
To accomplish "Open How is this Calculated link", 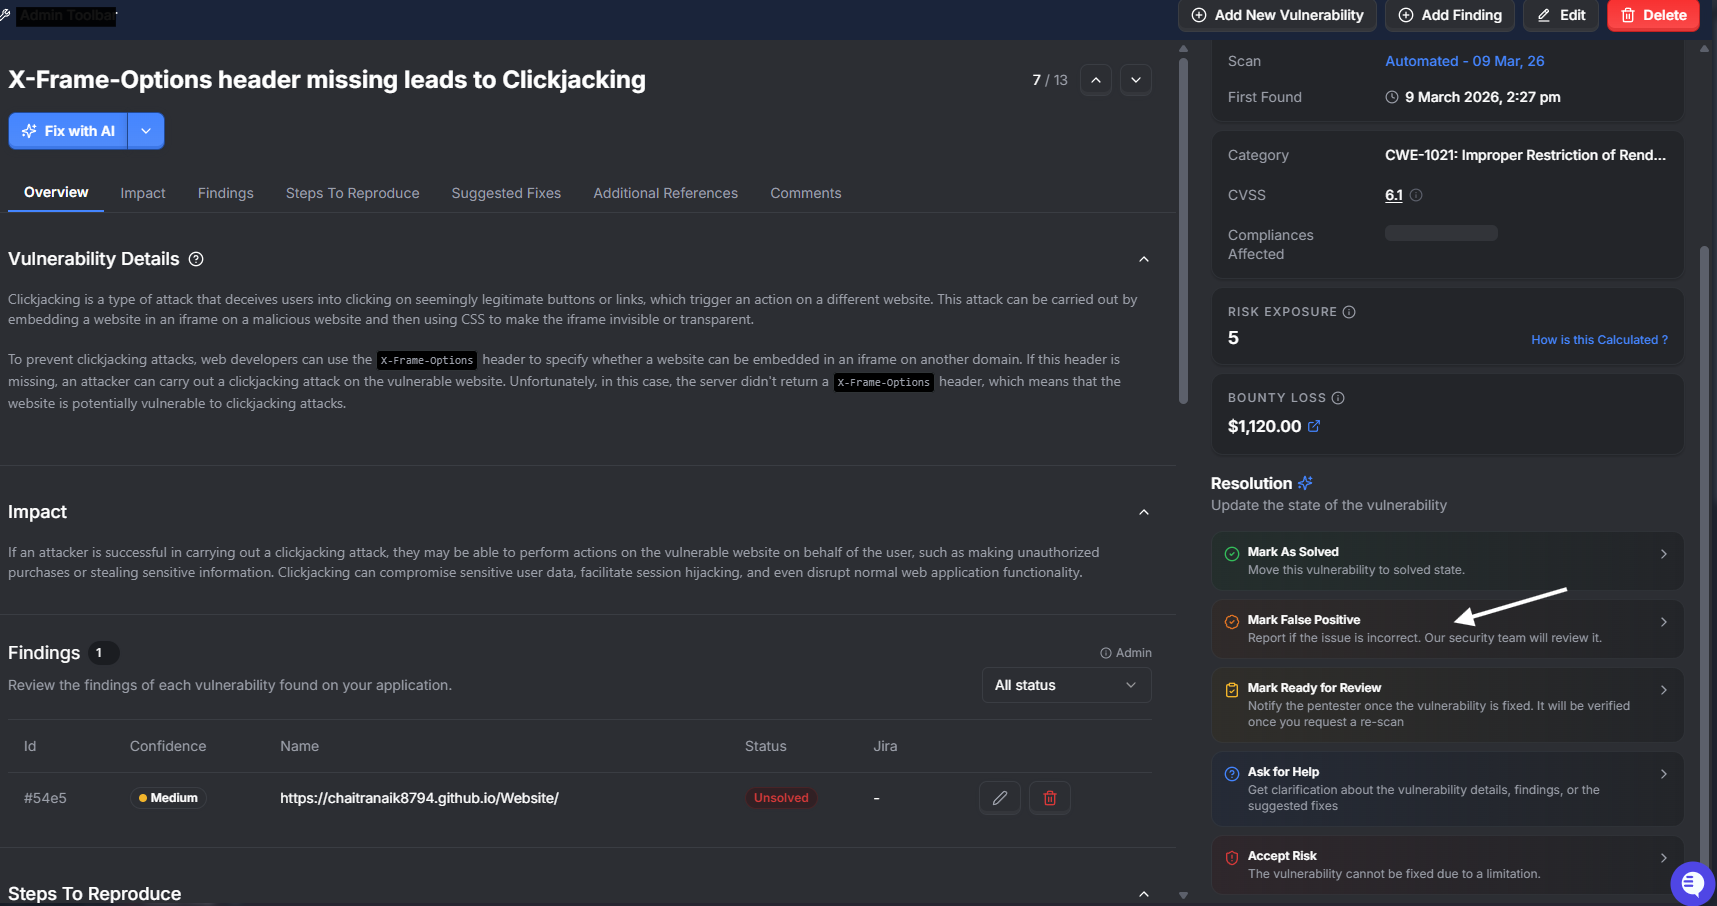I will [1599, 340].
